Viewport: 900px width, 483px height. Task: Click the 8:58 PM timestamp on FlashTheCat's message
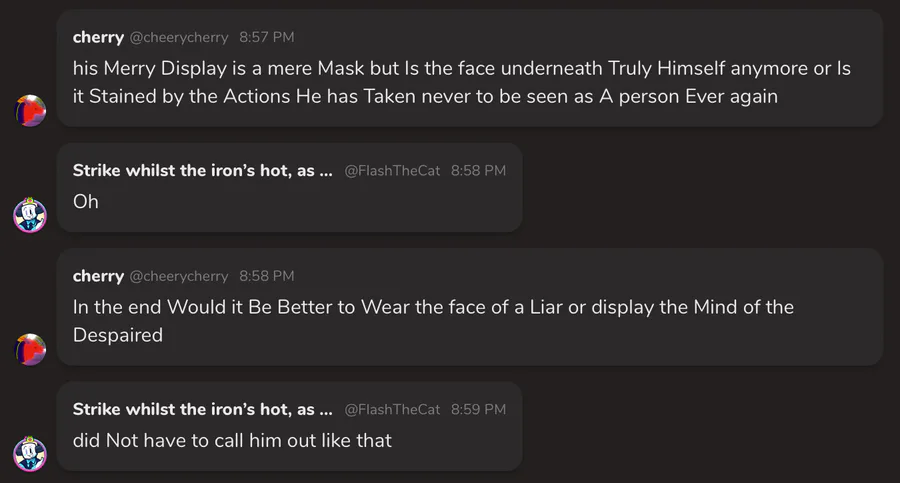[478, 171]
